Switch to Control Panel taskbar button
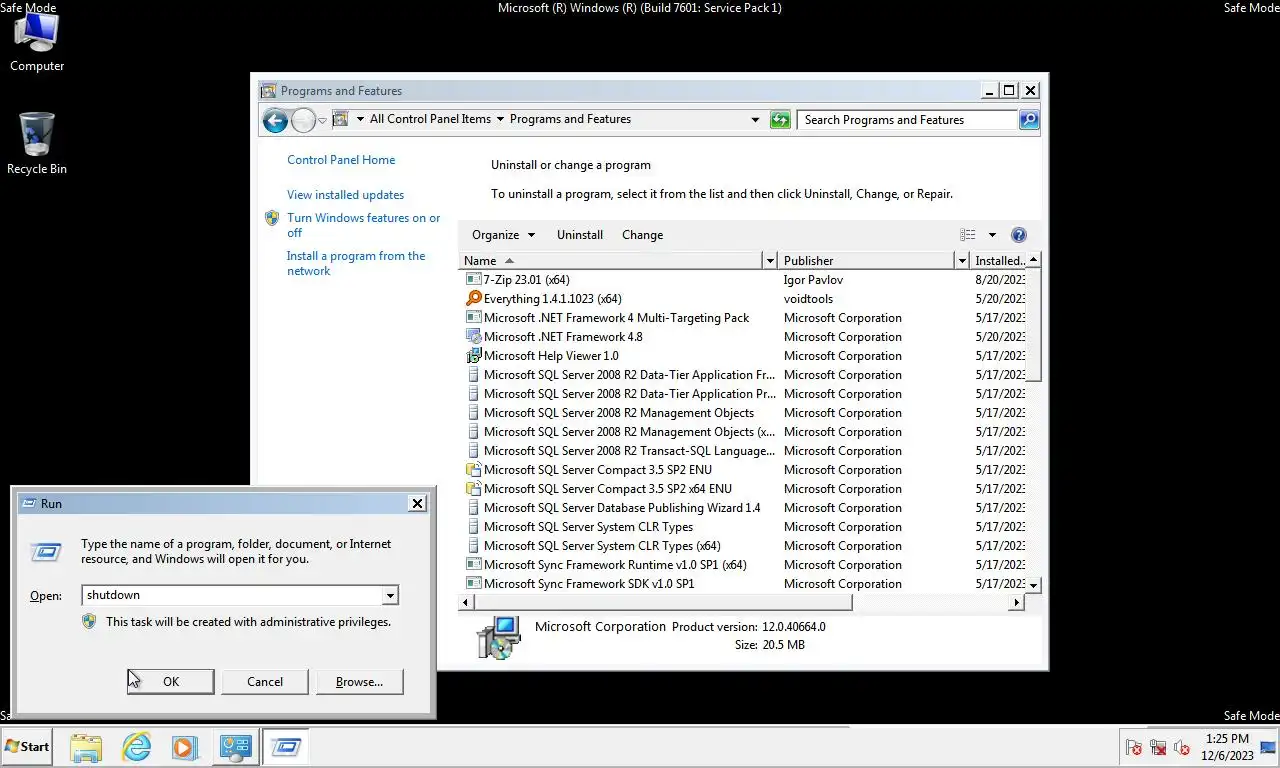This screenshot has height=768, width=1280. point(236,747)
